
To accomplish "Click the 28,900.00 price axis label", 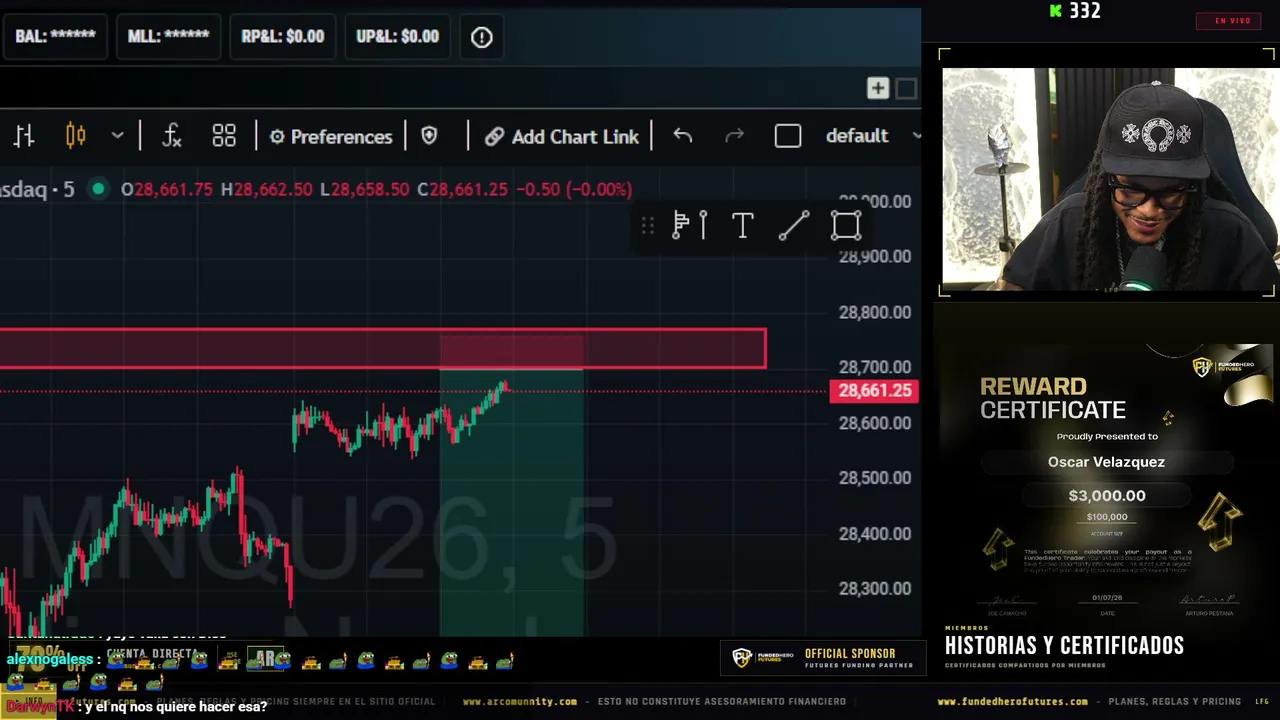I will pyautogui.click(x=875, y=256).
